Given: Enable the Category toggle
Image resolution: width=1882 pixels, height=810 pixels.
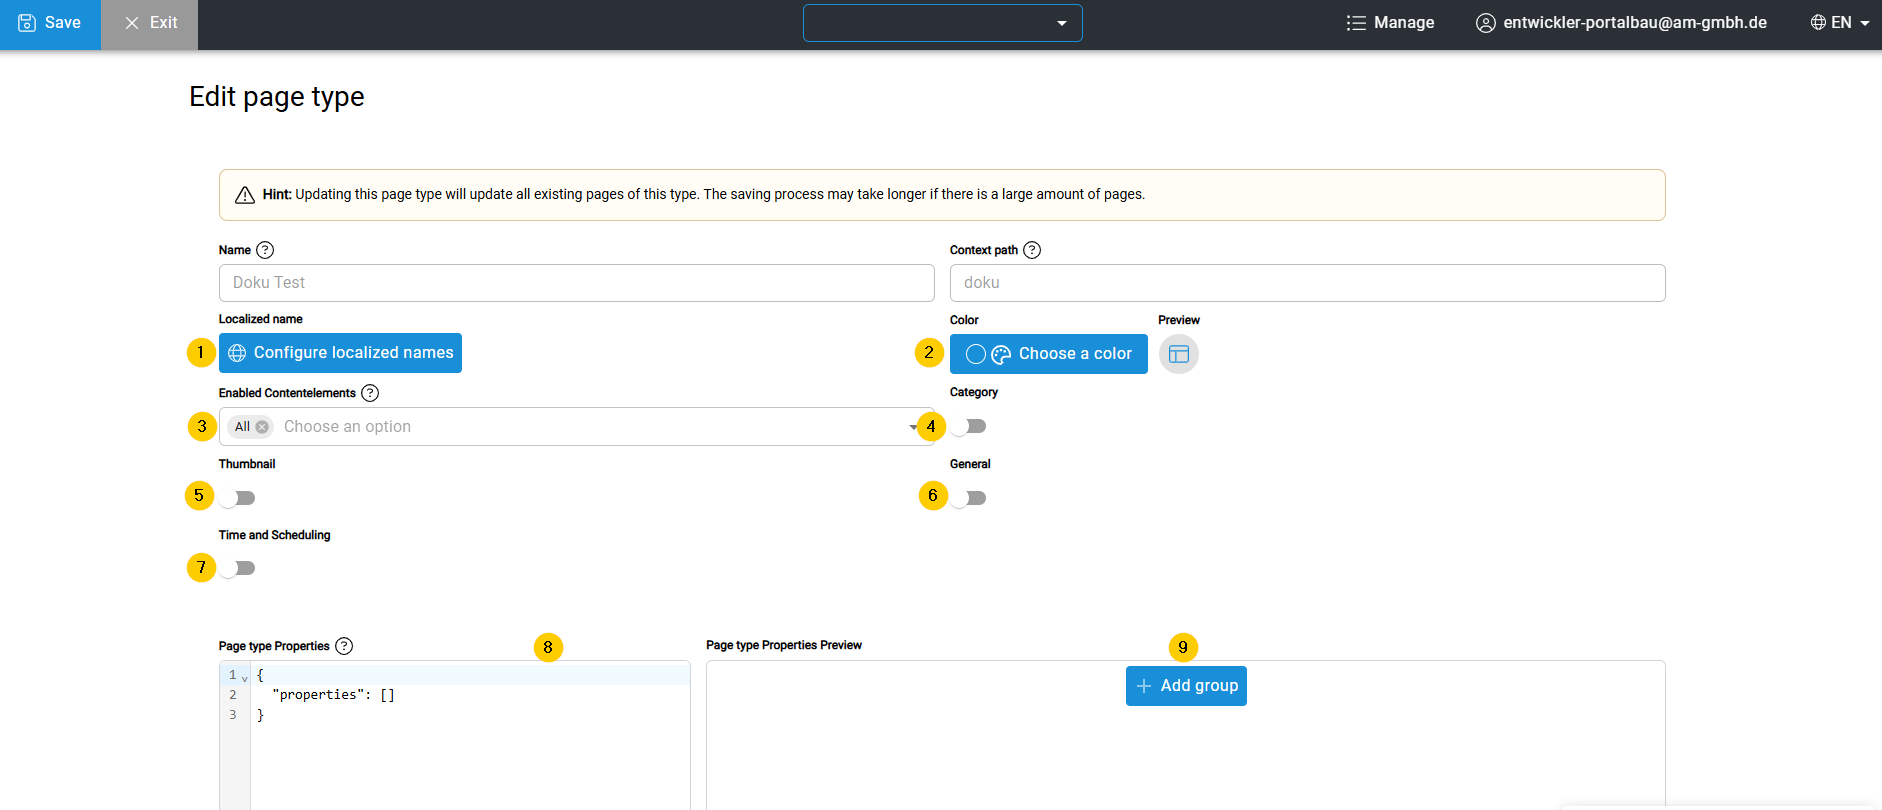Looking at the screenshot, I should click(969, 427).
